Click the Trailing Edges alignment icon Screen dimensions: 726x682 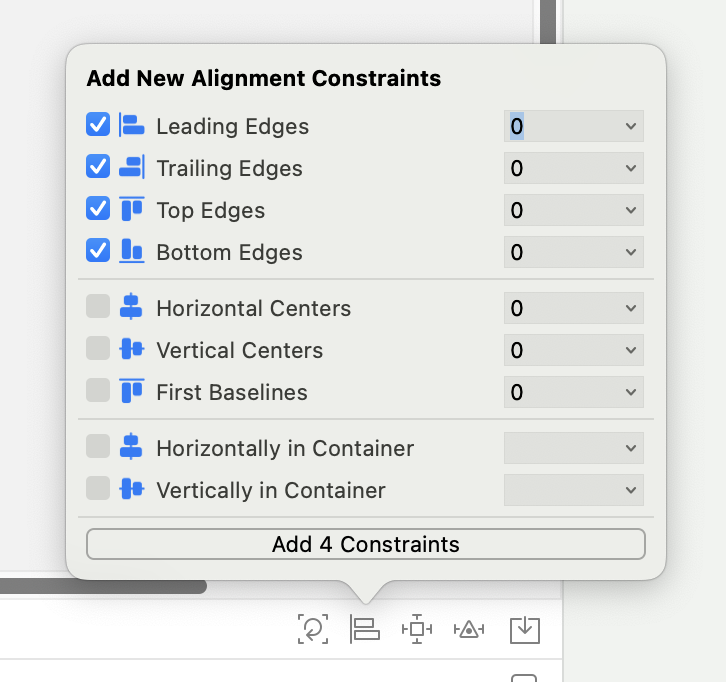pyautogui.click(x=132, y=167)
